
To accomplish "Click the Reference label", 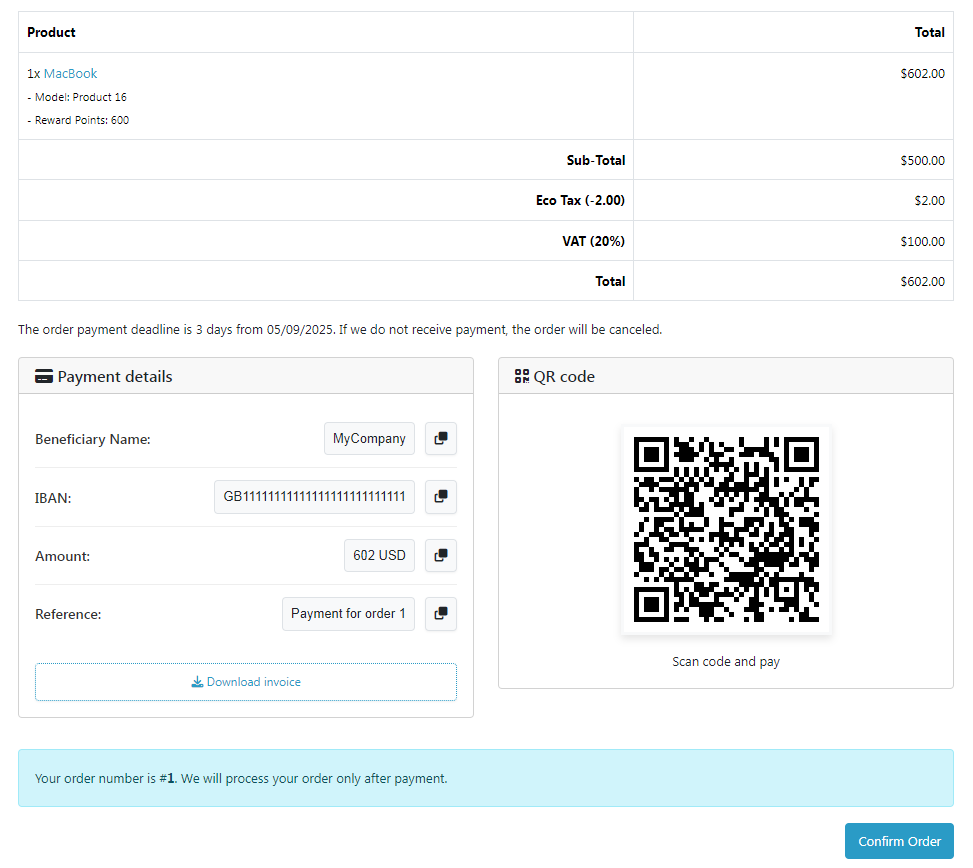I will pyautogui.click(x=68, y=614).
